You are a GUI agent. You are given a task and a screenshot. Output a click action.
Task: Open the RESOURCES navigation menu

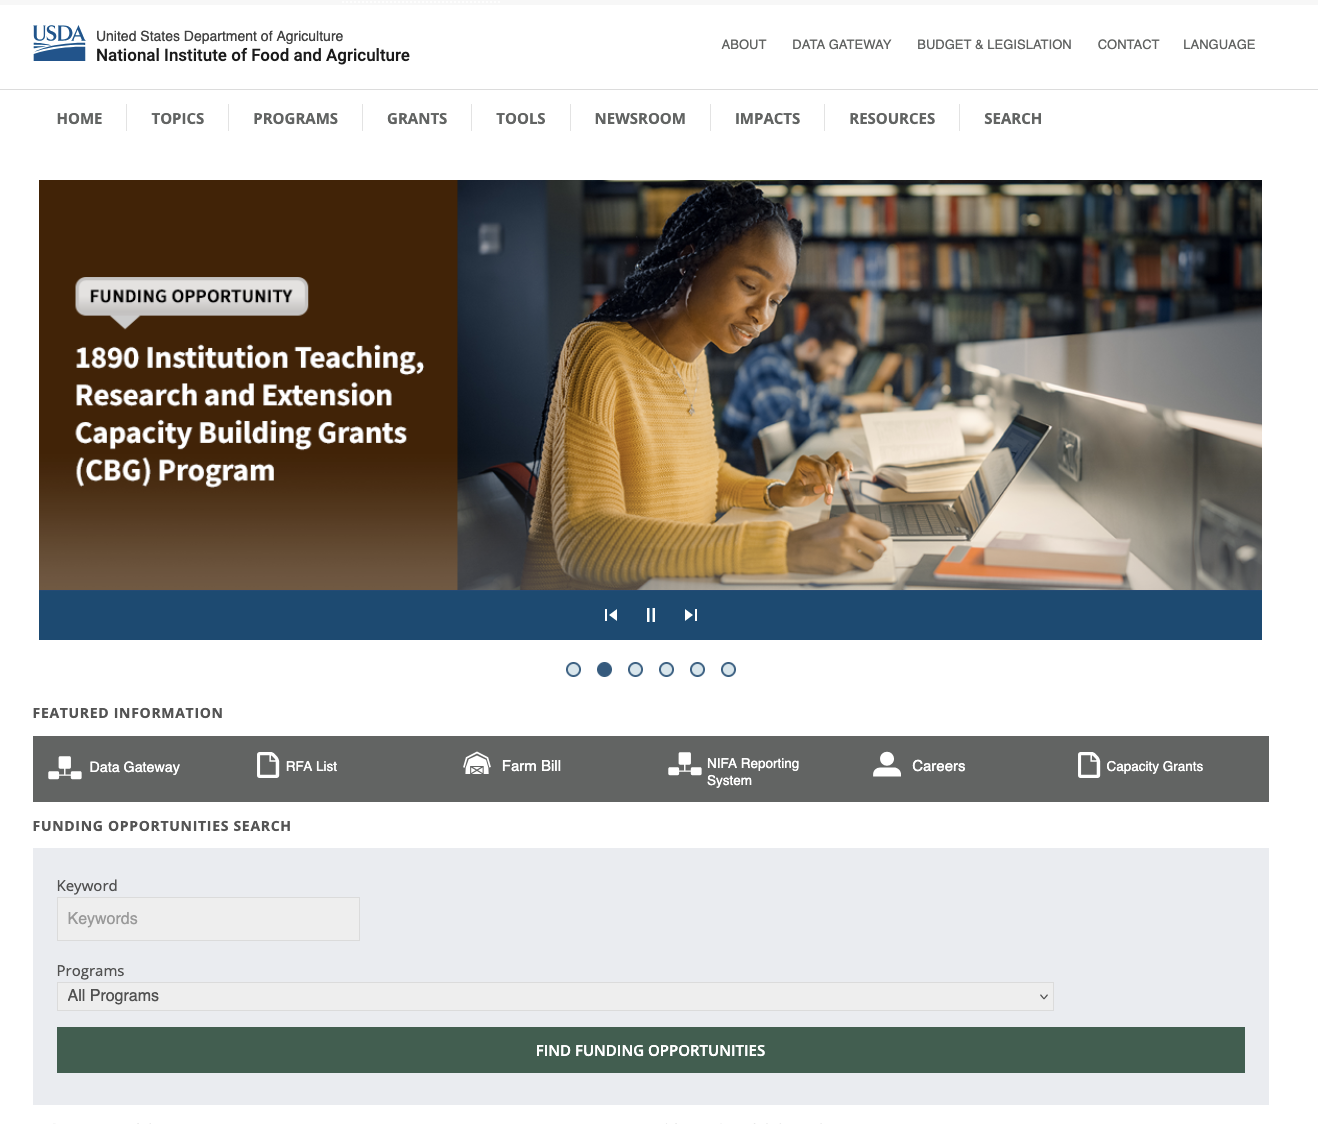(x=892, y=118)
